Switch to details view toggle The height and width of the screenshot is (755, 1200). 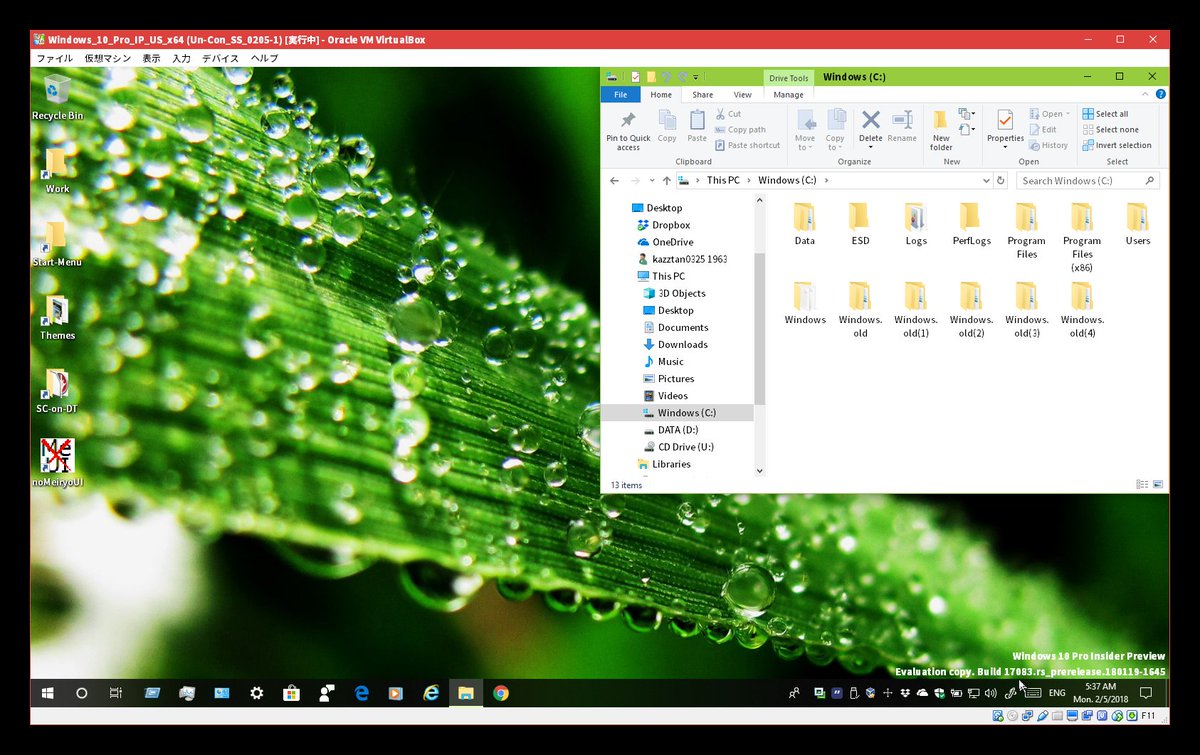[1142, 484]
